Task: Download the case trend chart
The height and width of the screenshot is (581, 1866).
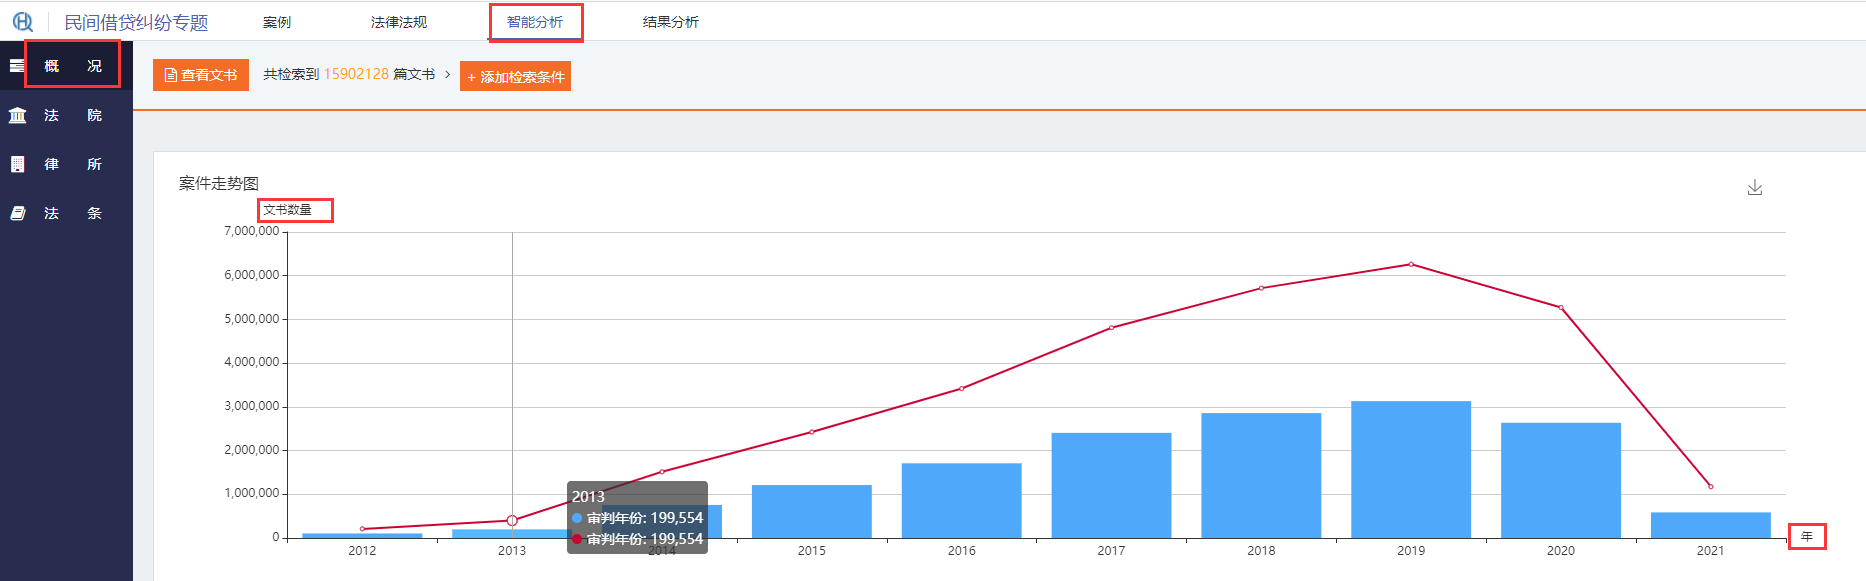Action: click(x=1754, y=188)
